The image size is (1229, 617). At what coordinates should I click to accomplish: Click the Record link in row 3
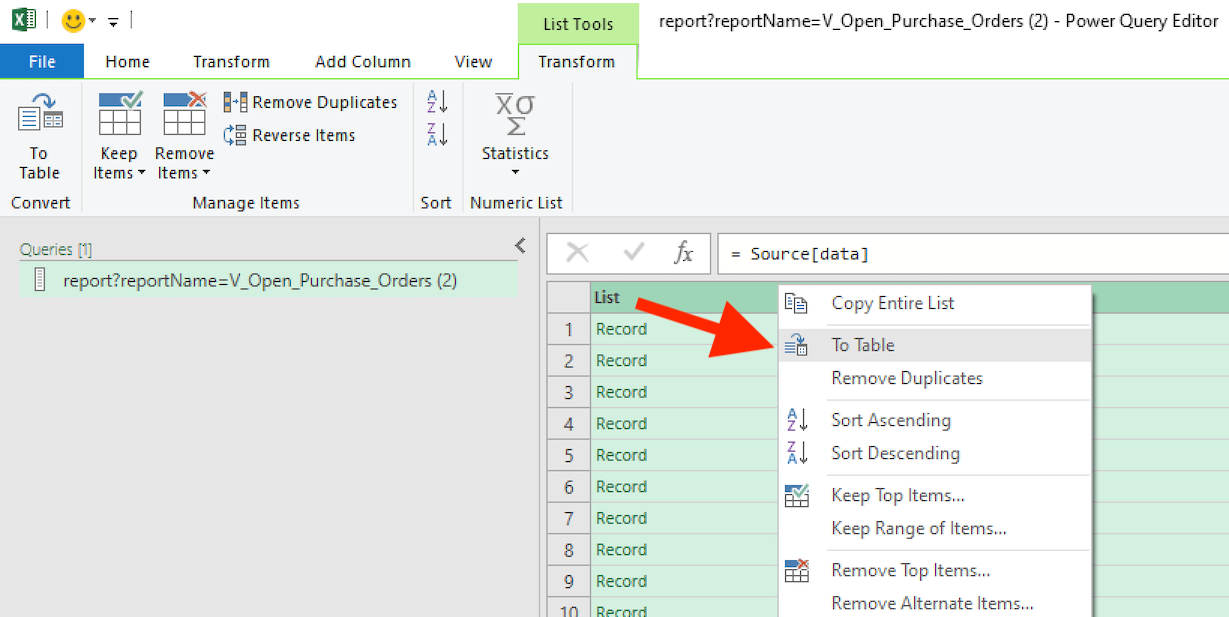click(x=621, y=392)
